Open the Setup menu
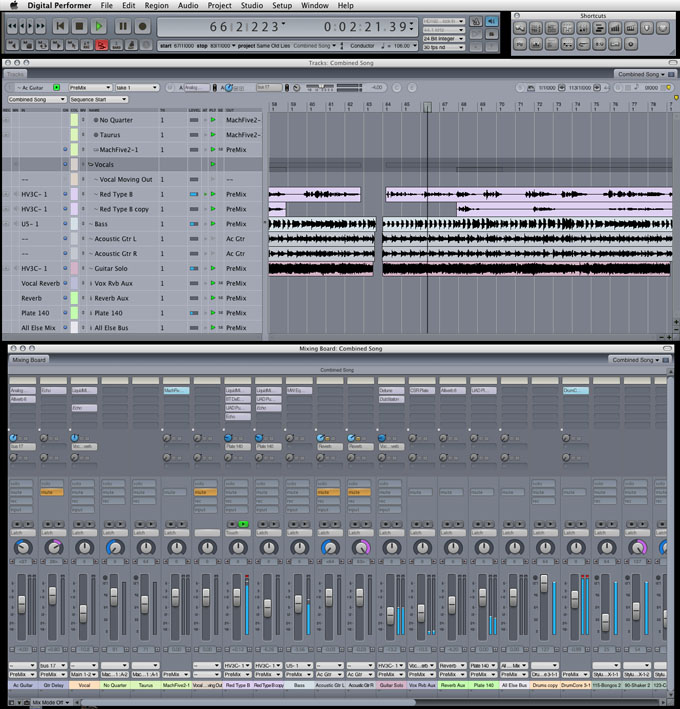 pyautogui.click(x=282, y=5)
